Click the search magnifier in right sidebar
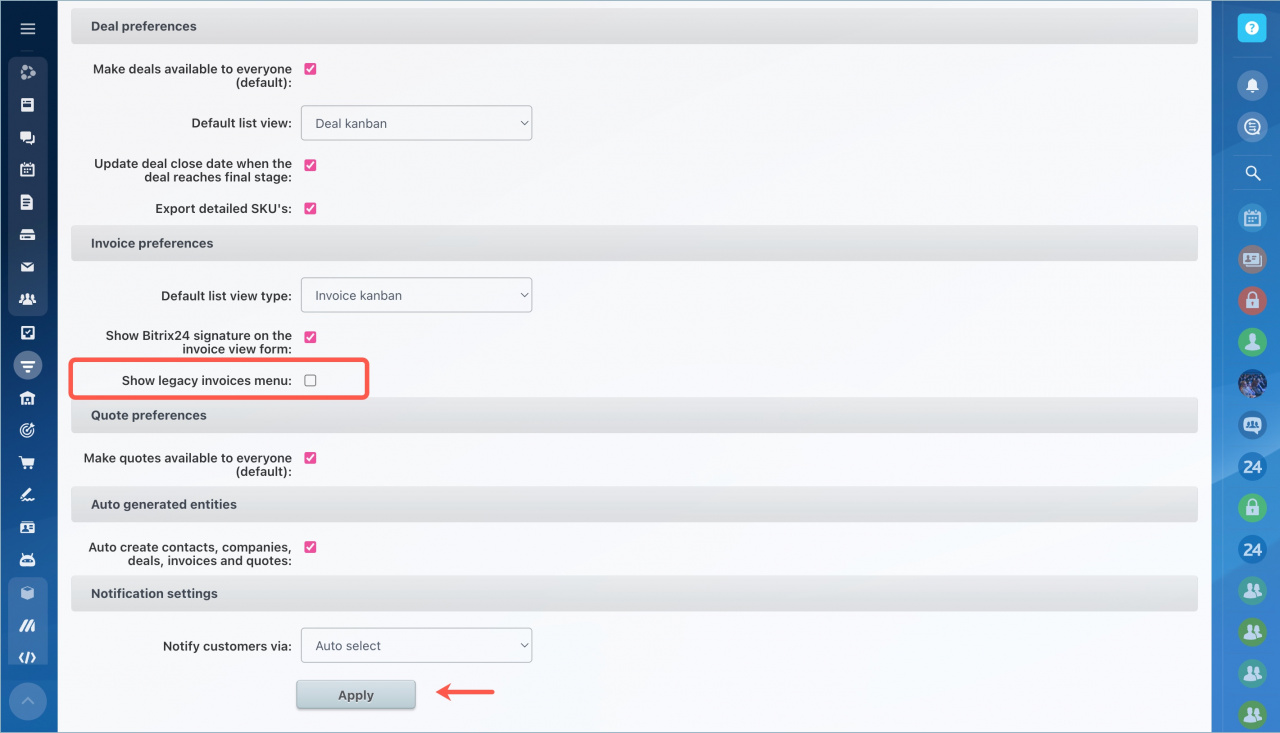This screenshot has width=1280, height=733. point(1252,173)
